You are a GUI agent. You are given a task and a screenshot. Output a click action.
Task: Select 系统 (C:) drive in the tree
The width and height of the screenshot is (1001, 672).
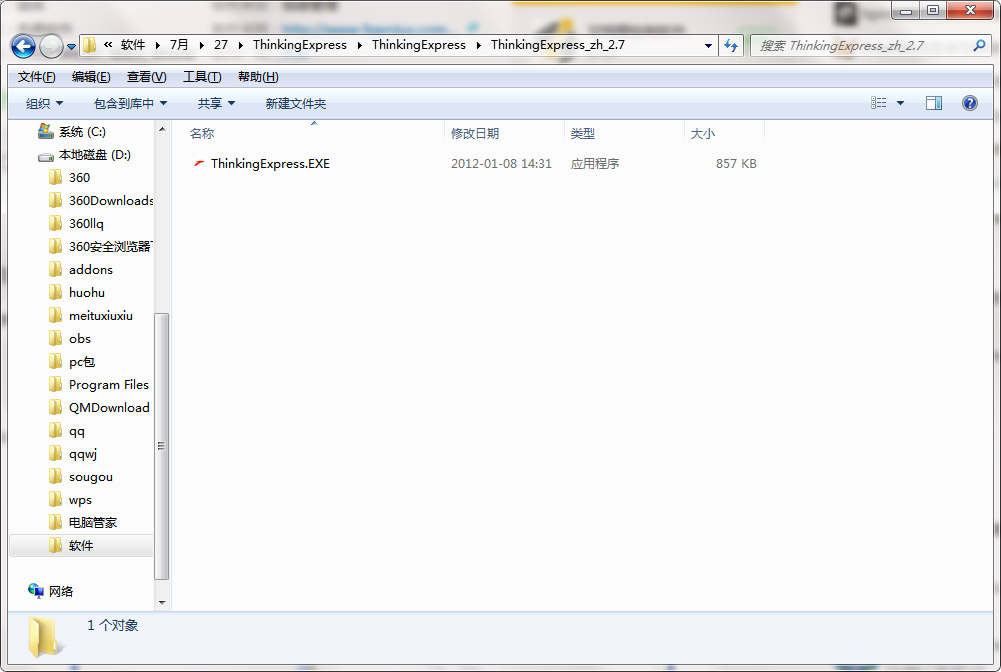click(72, 131)
